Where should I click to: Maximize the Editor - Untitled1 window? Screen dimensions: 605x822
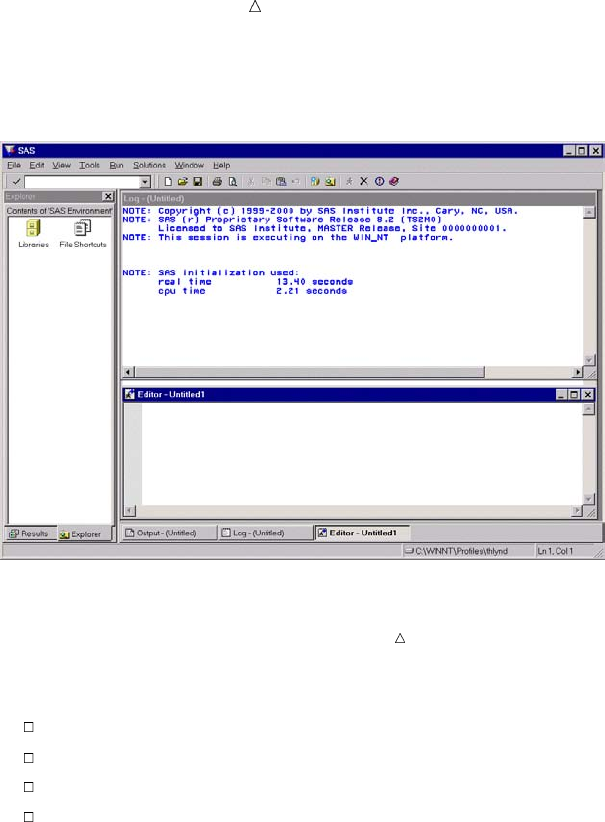click(x=575, y=395)
